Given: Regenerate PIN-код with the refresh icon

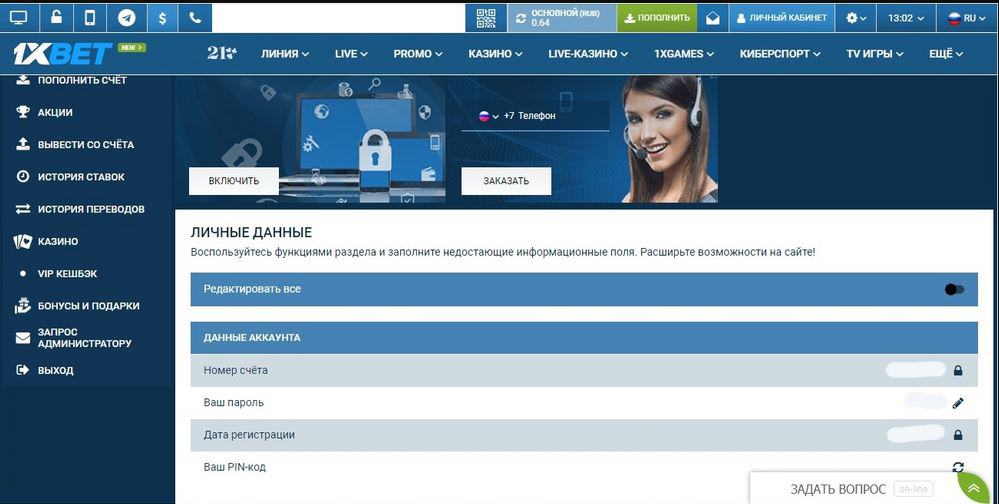Looking at the screenshot, I should (958, 467).
